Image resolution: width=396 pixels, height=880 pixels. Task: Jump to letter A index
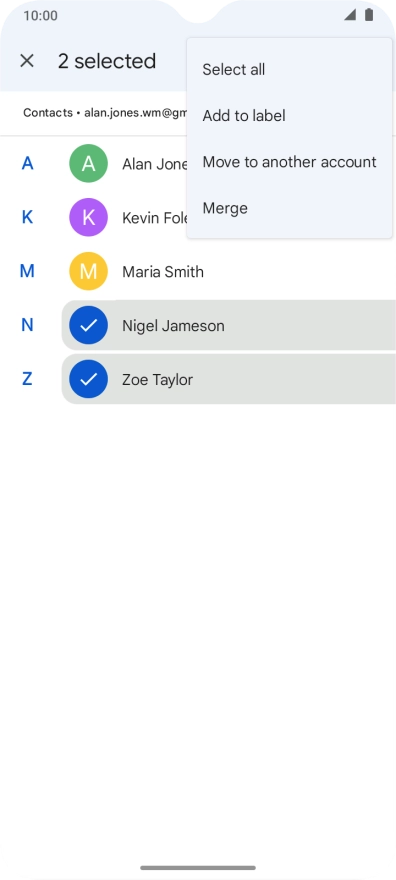(27, 163)
